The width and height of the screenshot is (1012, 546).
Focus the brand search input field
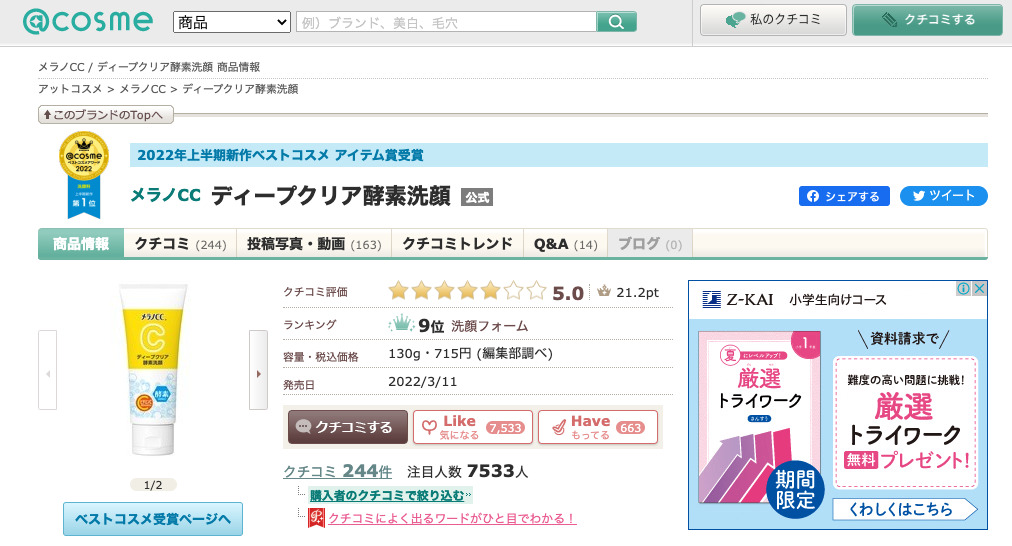[446, 22]
